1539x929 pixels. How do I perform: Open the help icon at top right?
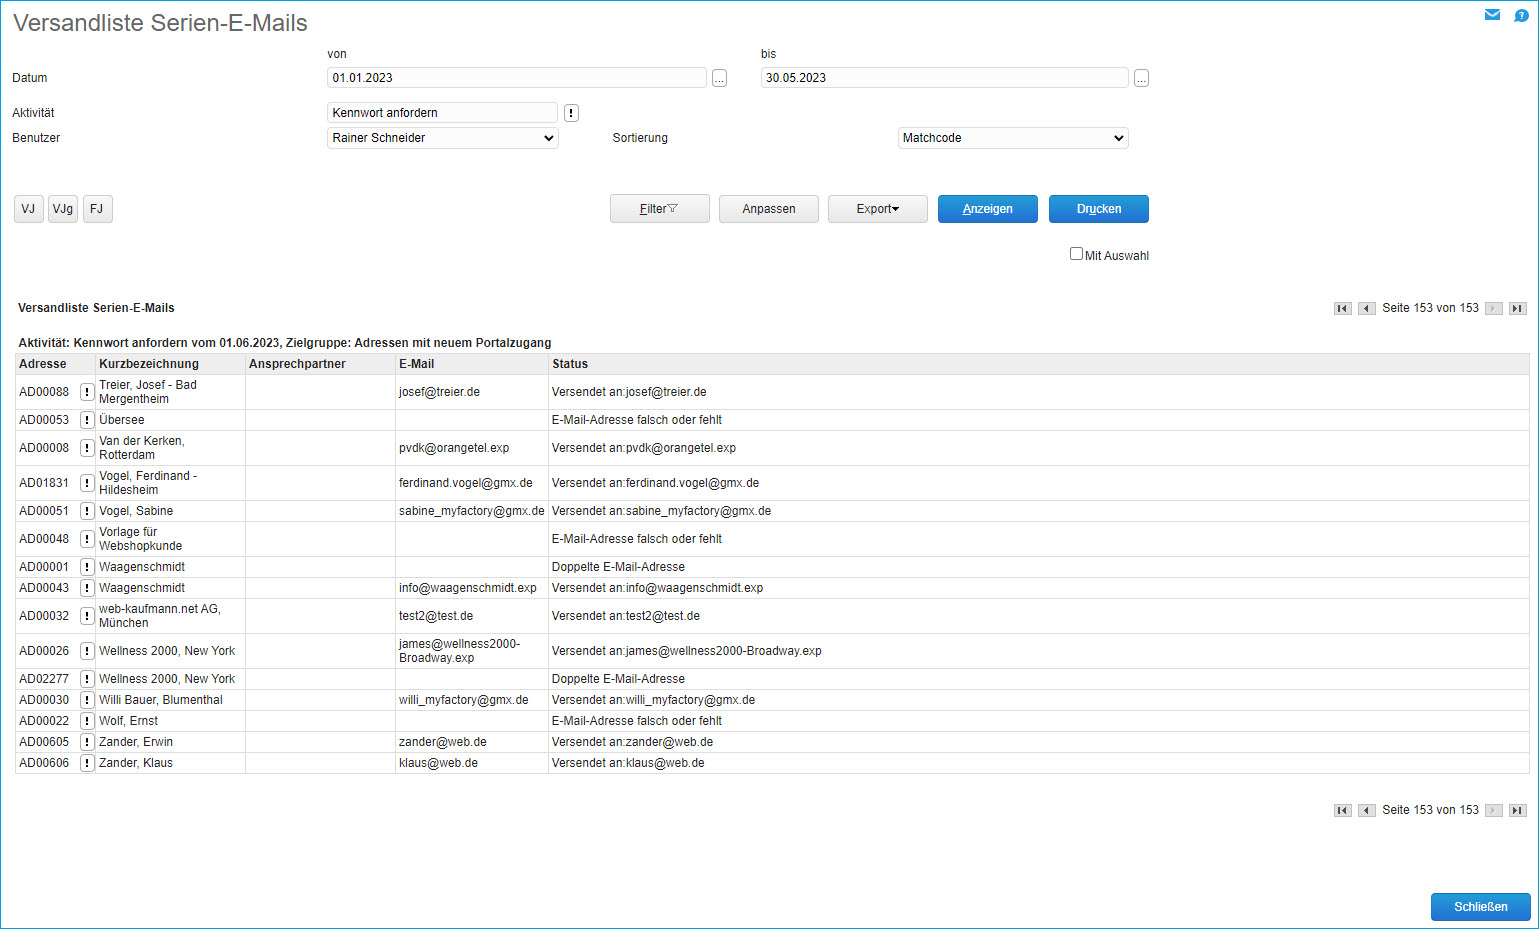1521,15
